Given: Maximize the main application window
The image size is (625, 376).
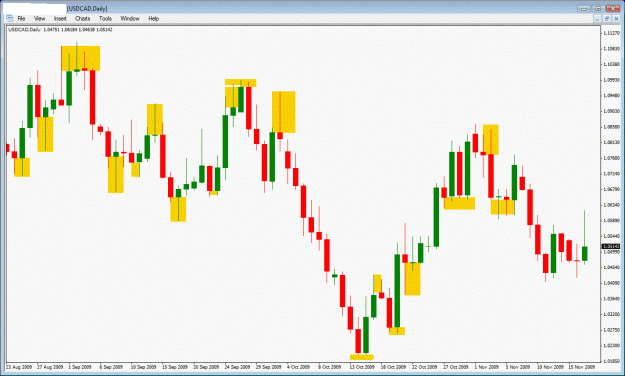Looking at the screenshot, I should click(598, 8).
